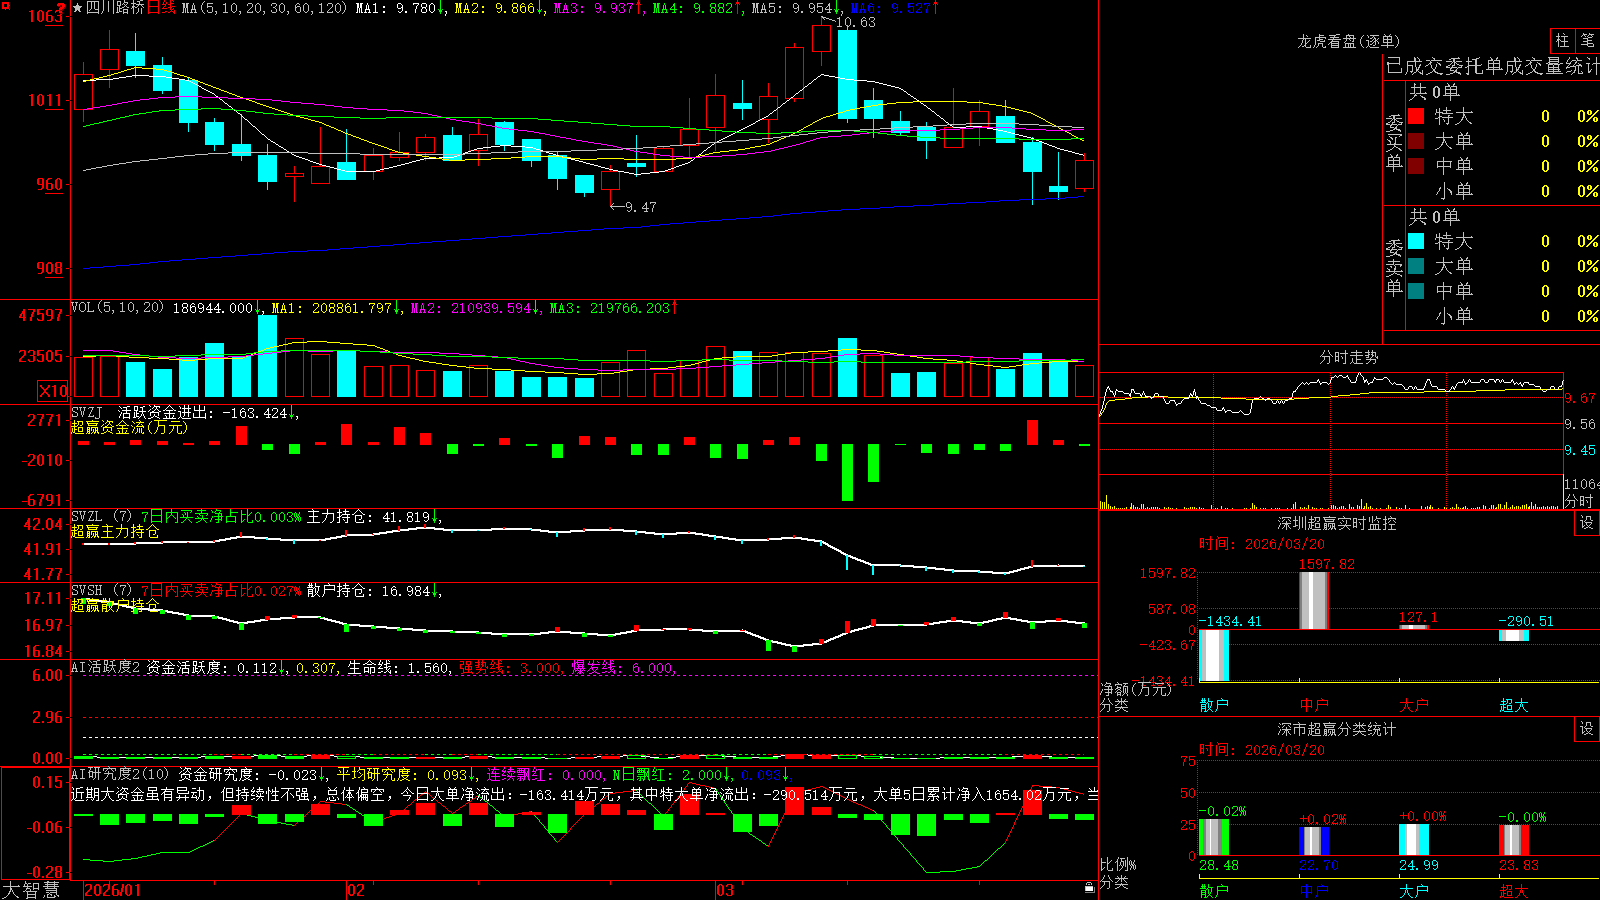The image size is (1600, 900).
Task: Click 主力持仓: 41.819 value
Action: coord(374,517)
